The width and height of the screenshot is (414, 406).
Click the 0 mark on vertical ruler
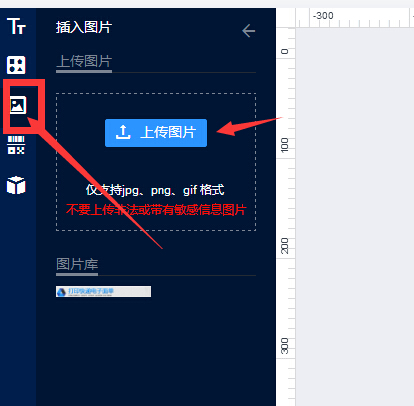(x=284, y=51)
